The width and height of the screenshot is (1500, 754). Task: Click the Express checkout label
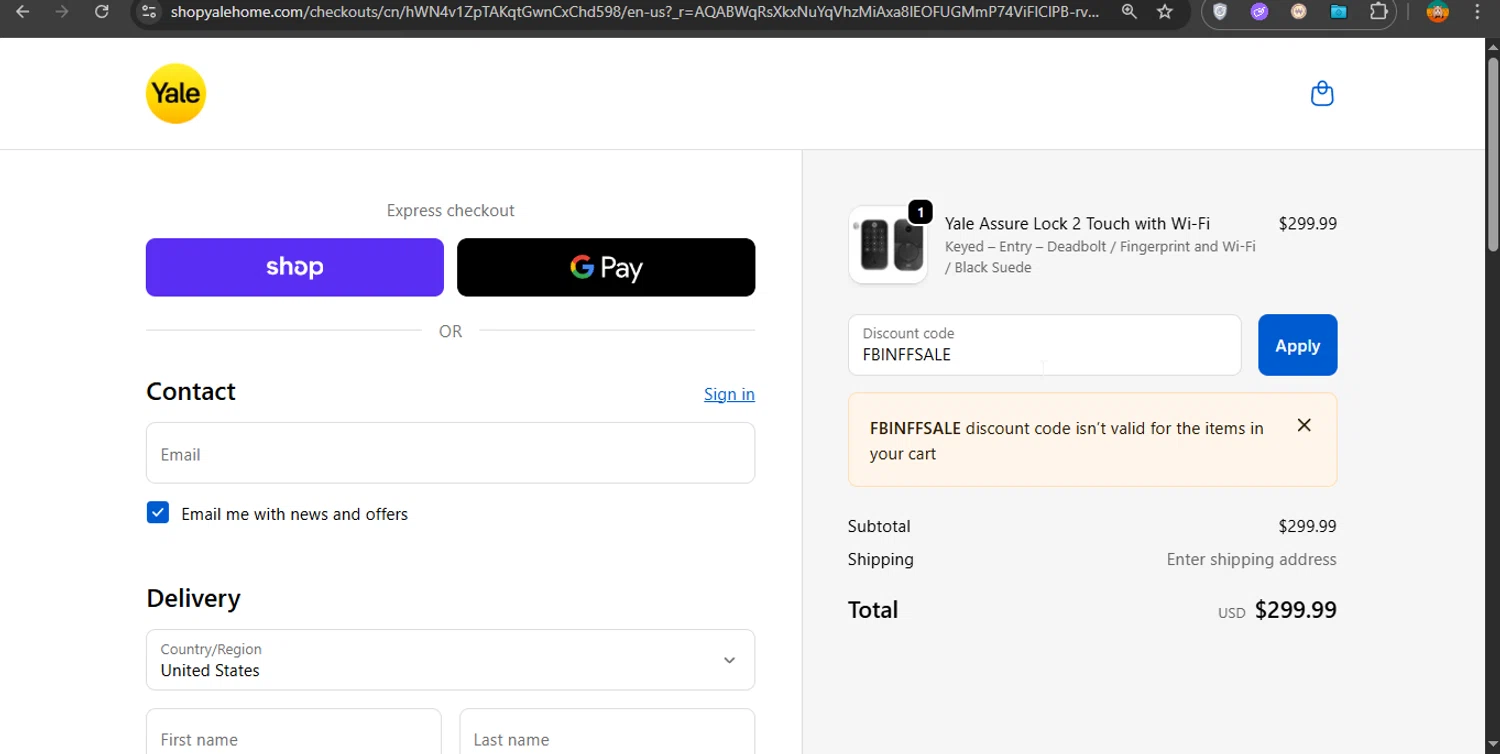click(x=450, y=210)
